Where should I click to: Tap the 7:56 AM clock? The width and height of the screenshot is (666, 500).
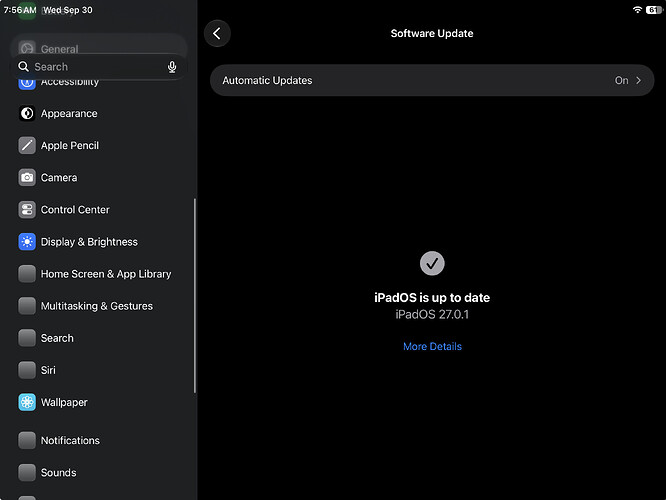(x=20, y=10)
